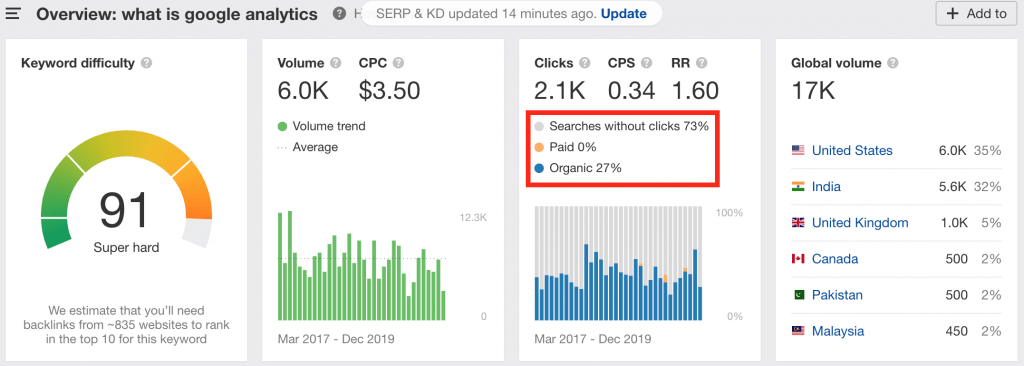Click the CPC value $3.50
The image size is (1024, 366).
coord(389,91)
